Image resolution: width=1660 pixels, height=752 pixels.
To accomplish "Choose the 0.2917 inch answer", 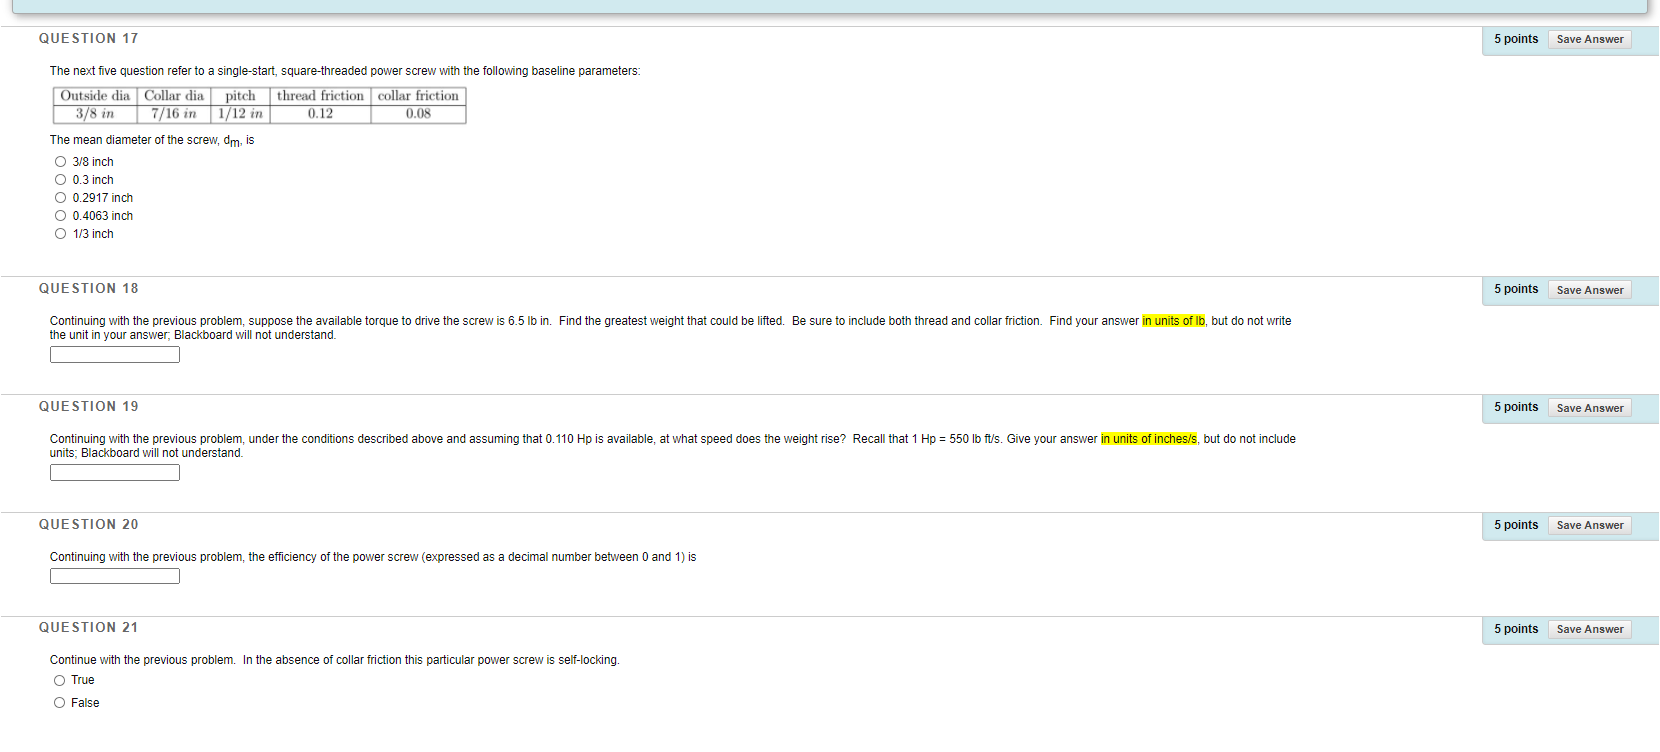I will [x=61, y=198].
